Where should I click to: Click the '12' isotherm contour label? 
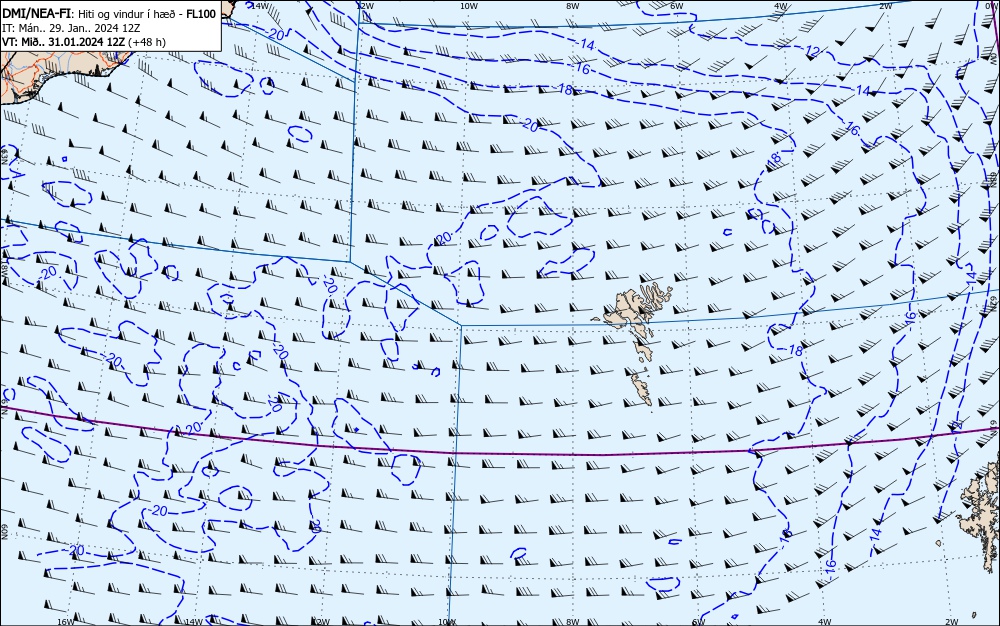812,51
